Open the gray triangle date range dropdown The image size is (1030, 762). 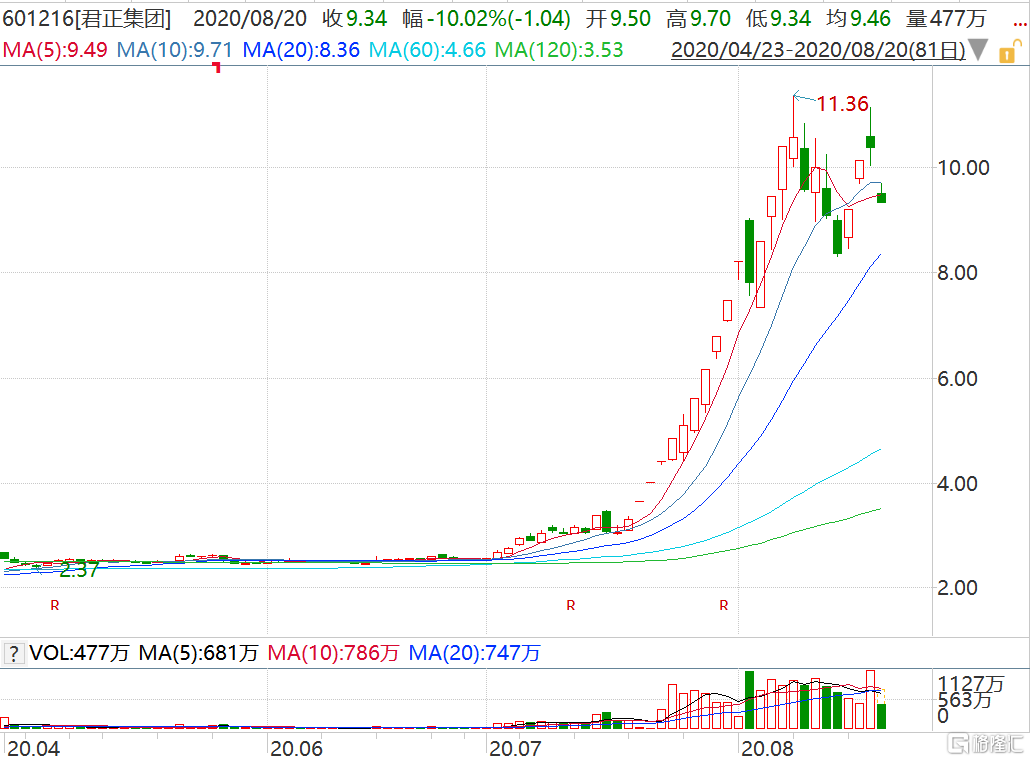point(980,50)
